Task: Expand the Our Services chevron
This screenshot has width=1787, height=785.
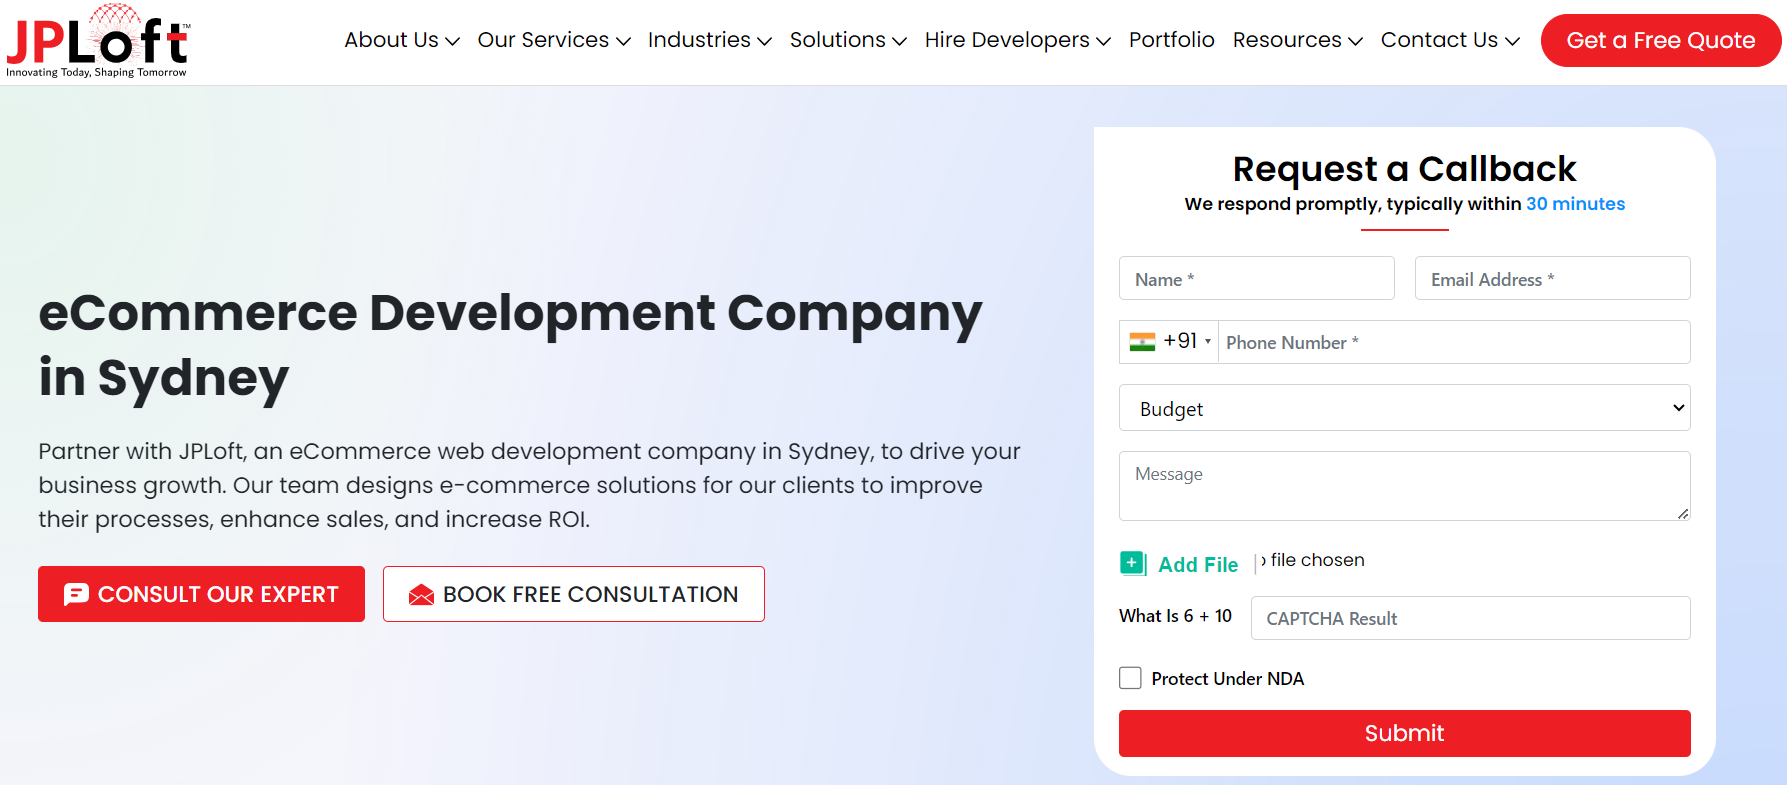Action: coord(623,41)
